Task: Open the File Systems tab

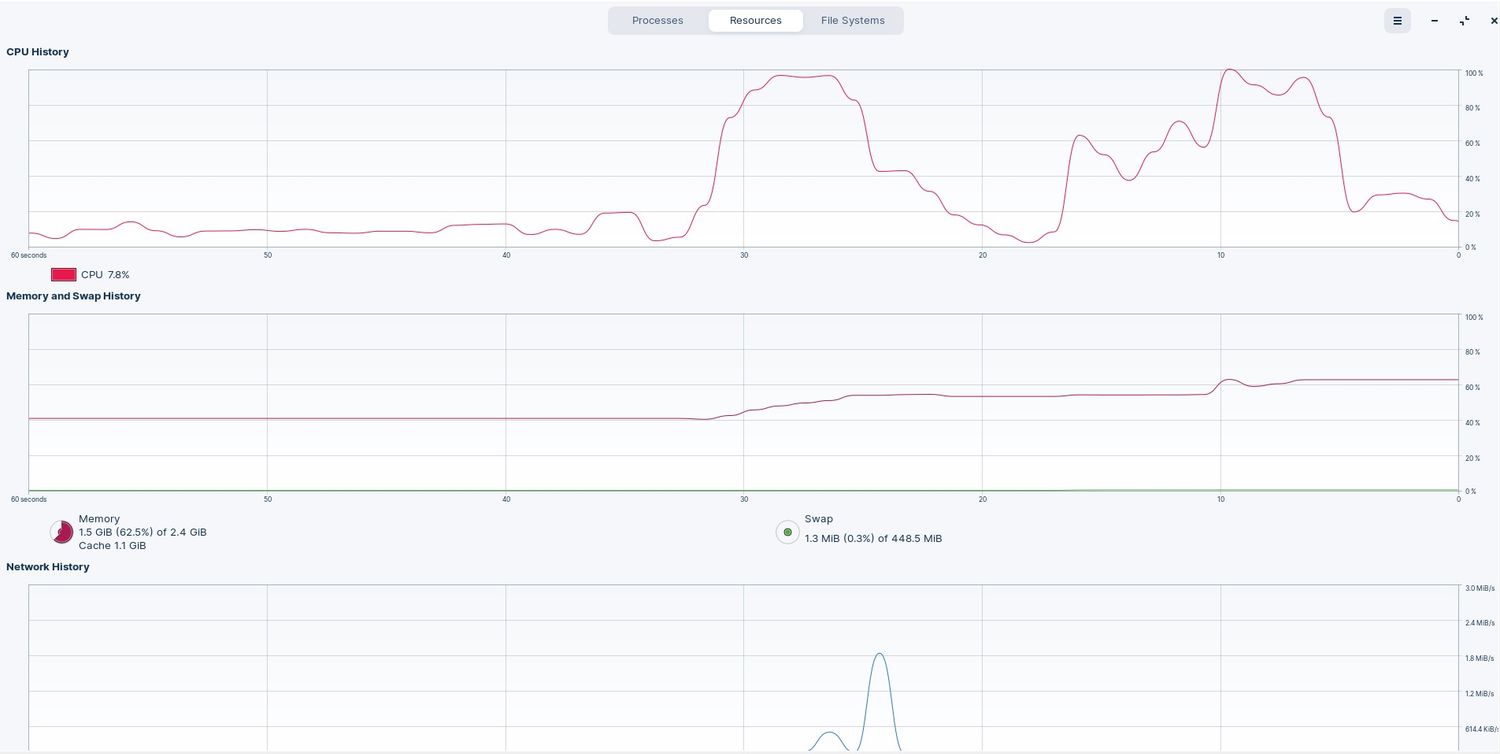Action: pyautogui.click(x=852, y=21)
